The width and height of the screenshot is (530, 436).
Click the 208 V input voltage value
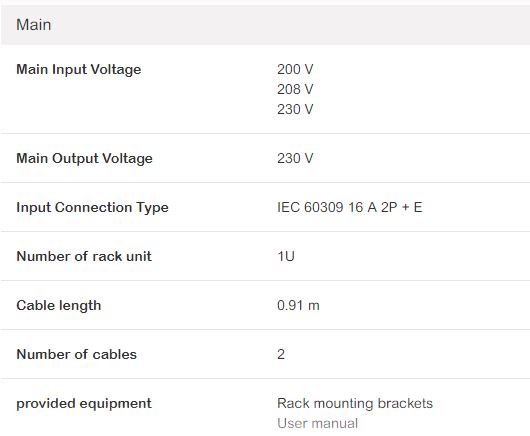295,89
